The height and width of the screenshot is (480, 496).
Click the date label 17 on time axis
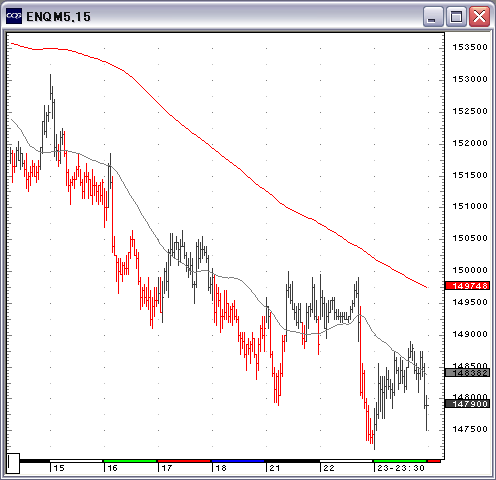[x=166, y=468]
